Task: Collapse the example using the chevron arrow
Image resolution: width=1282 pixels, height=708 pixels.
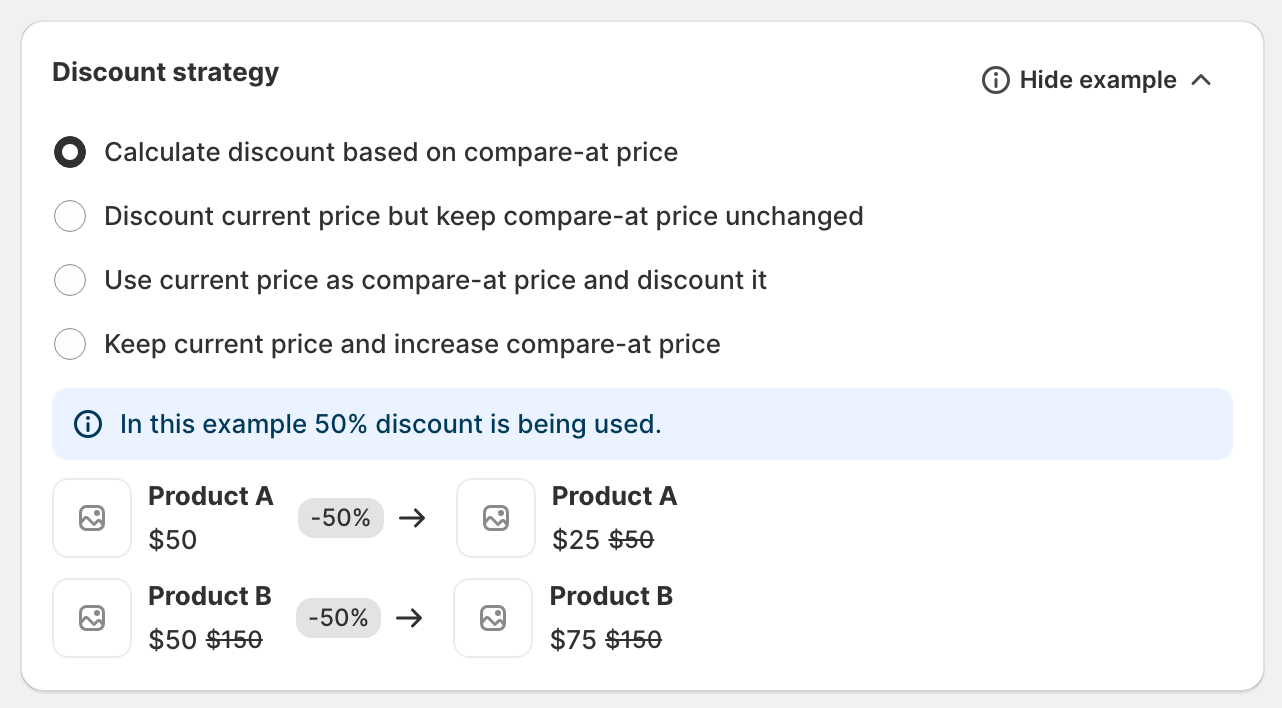Action: point(1202,80)
